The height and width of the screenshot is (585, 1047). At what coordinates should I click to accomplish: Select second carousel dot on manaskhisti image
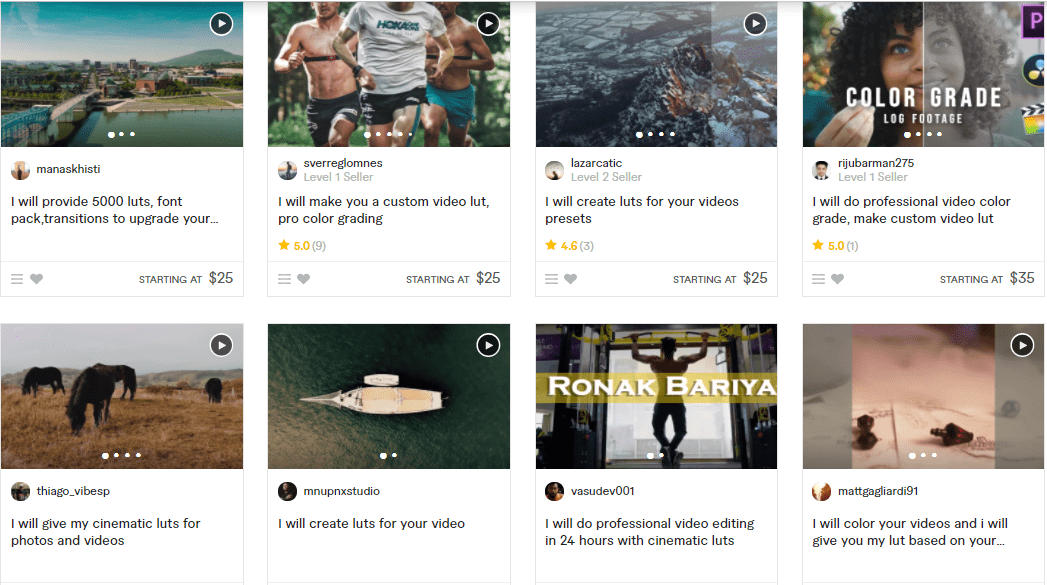[122, 134]
